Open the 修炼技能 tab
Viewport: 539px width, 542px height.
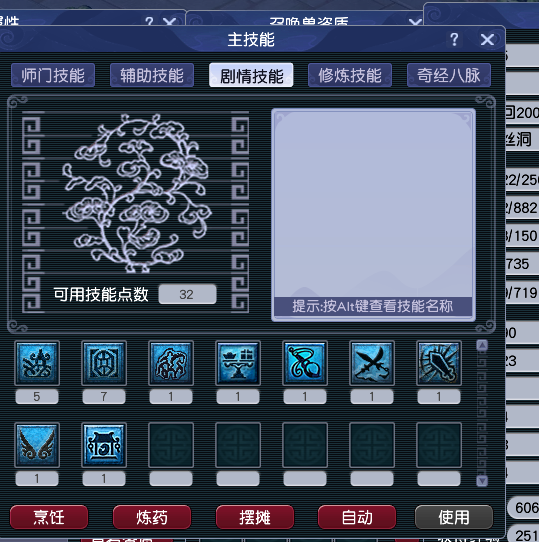tap(350, 75)
